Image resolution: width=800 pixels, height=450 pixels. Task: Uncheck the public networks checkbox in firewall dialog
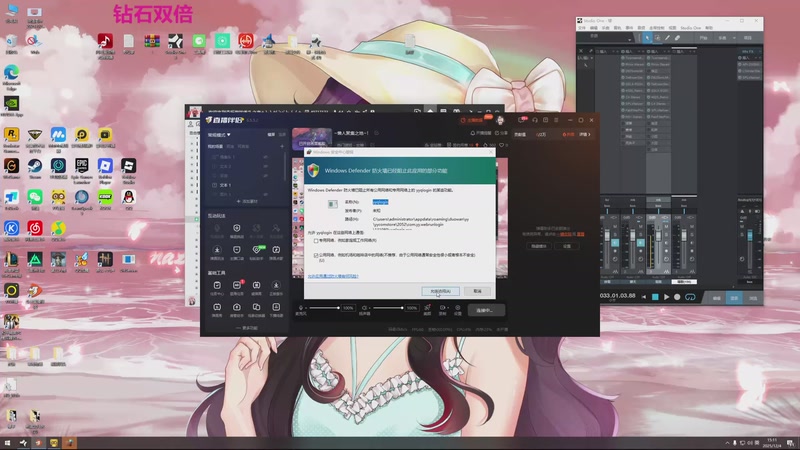316,255
